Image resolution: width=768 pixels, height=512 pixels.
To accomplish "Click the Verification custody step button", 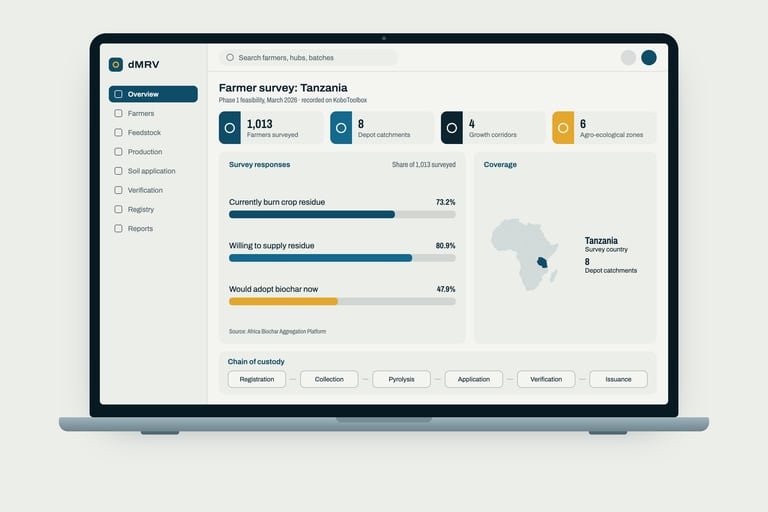I will pyautogui.click(x=546, y=379).
